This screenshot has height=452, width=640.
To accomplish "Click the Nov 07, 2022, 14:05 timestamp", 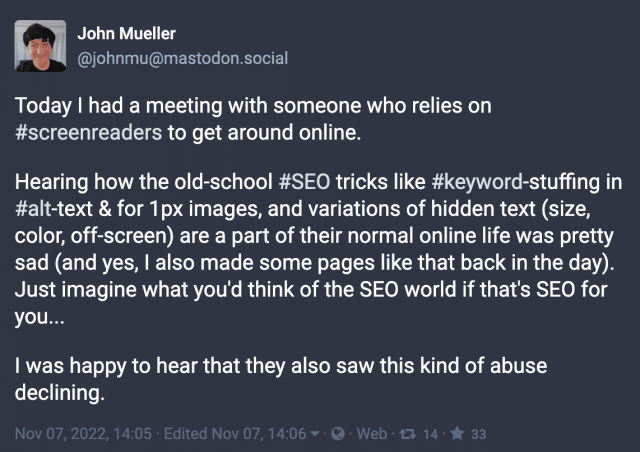I will (84, 434).
